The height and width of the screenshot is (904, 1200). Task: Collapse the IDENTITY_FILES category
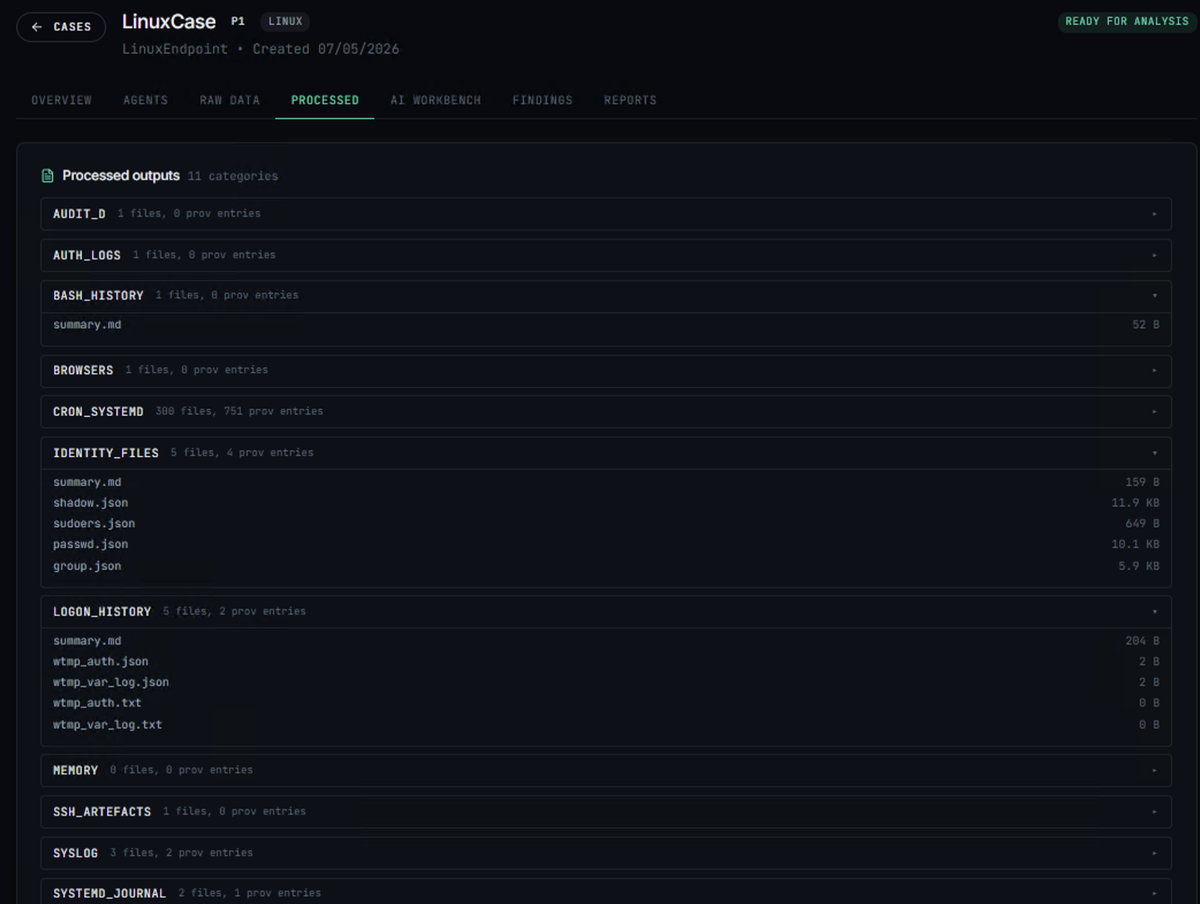[606, 453]
